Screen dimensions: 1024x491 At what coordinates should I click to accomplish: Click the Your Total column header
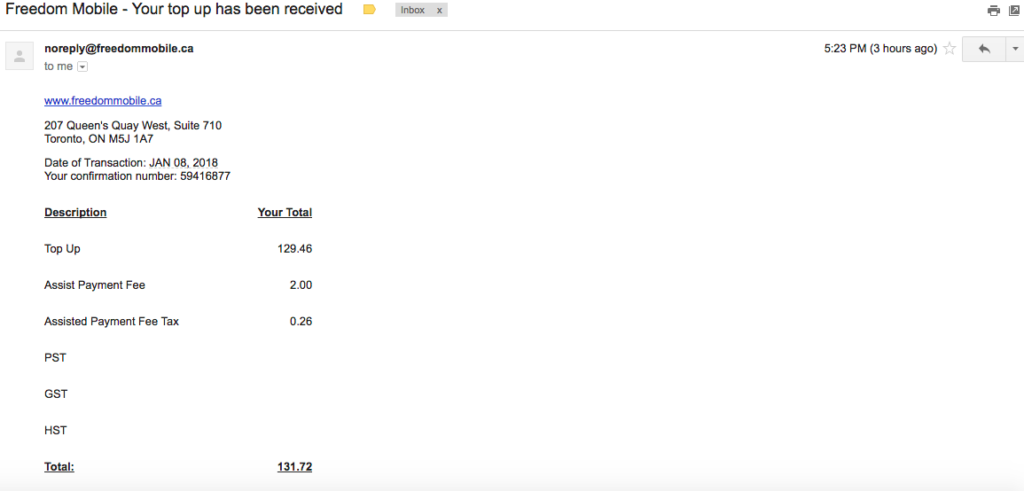(x=285, y=212)
